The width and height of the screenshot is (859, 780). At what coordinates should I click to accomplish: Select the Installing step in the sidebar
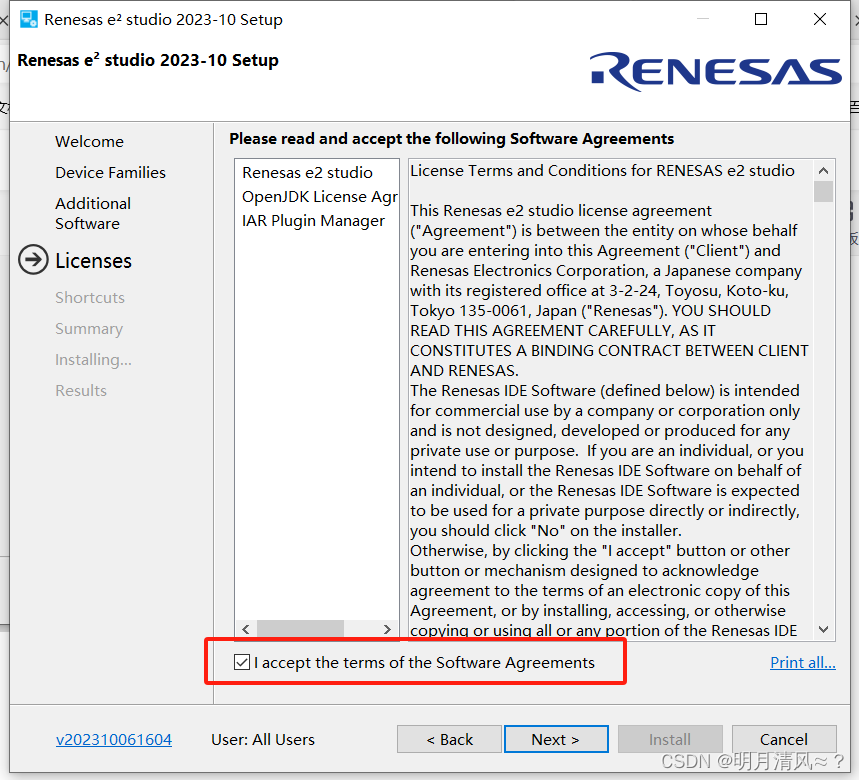coord(93,360)
